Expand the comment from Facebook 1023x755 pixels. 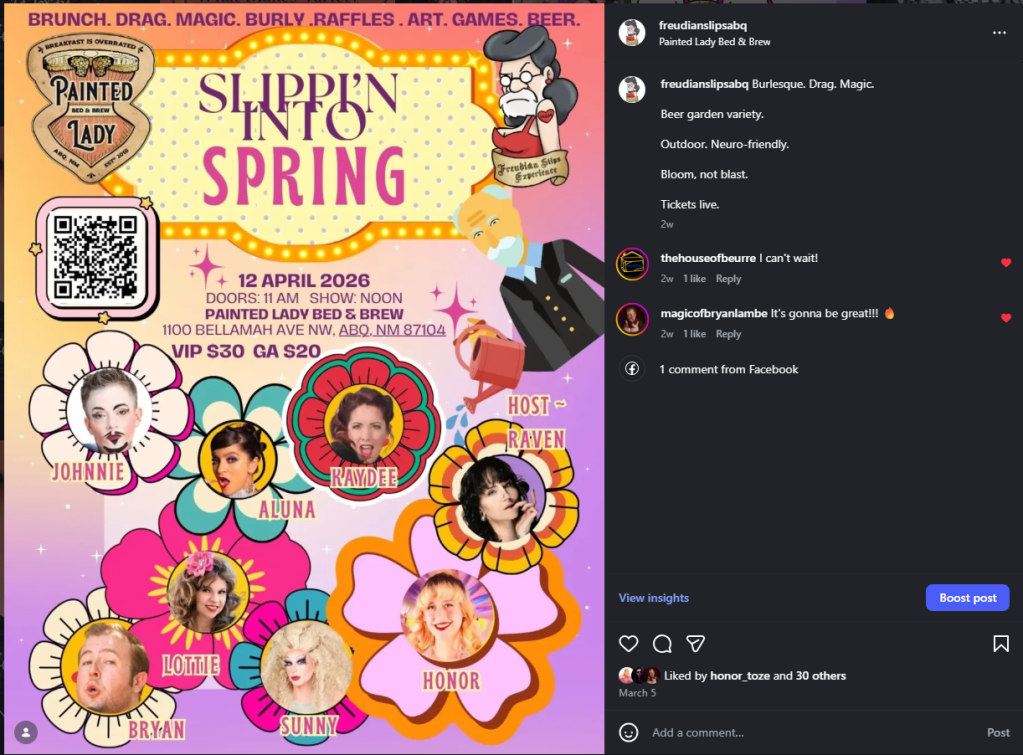[729, 369]
